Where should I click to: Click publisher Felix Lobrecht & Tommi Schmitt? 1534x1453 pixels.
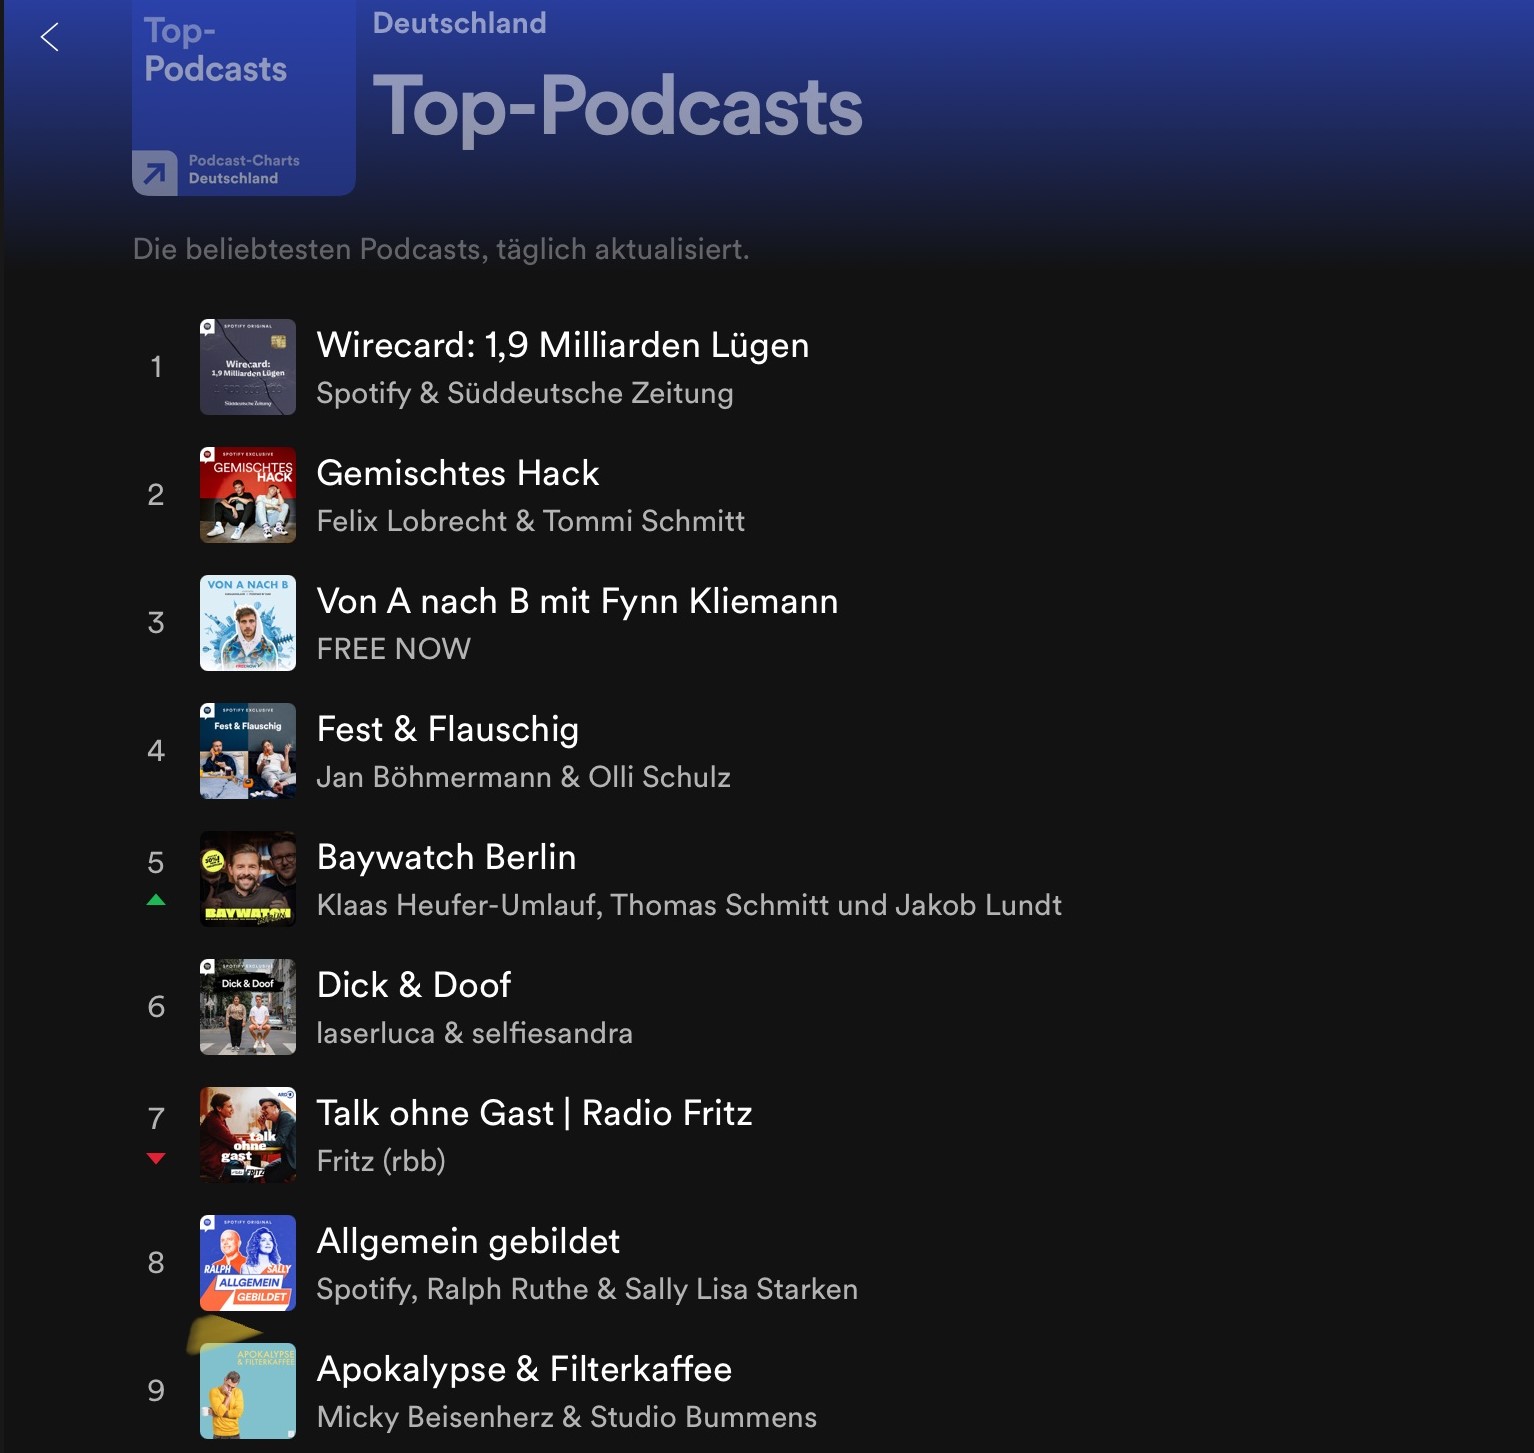530,521
